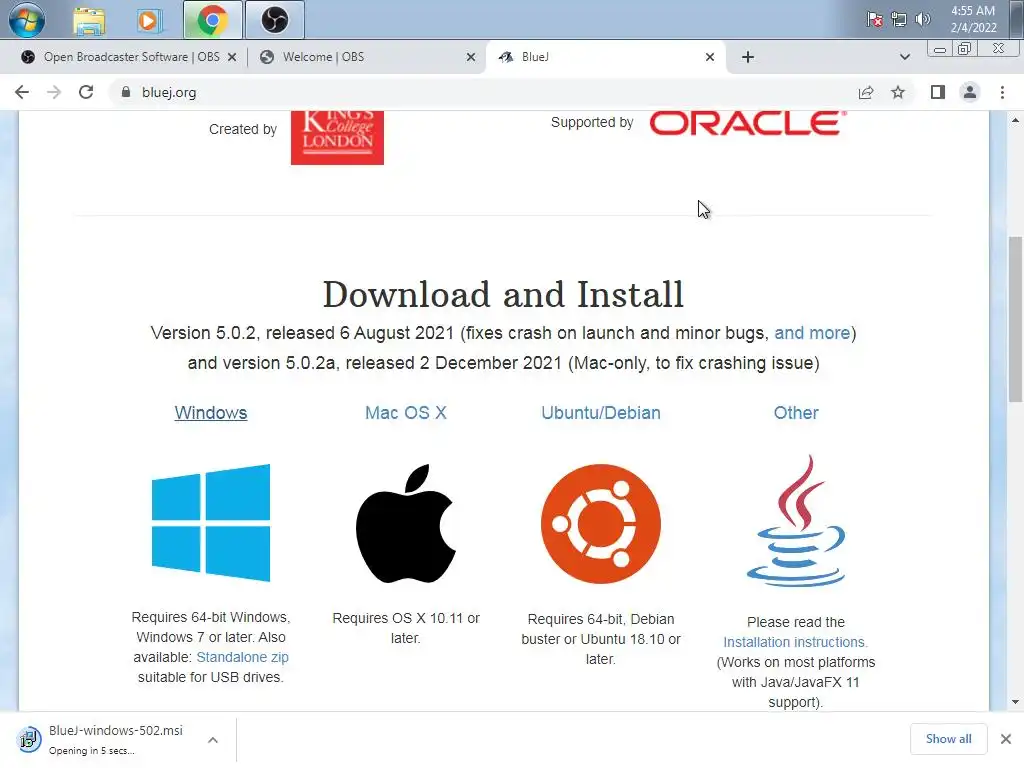Click the orange Ubuntu logo
Image resolution: width=1024 pixels, height=768 pixels.
(601, 524)
